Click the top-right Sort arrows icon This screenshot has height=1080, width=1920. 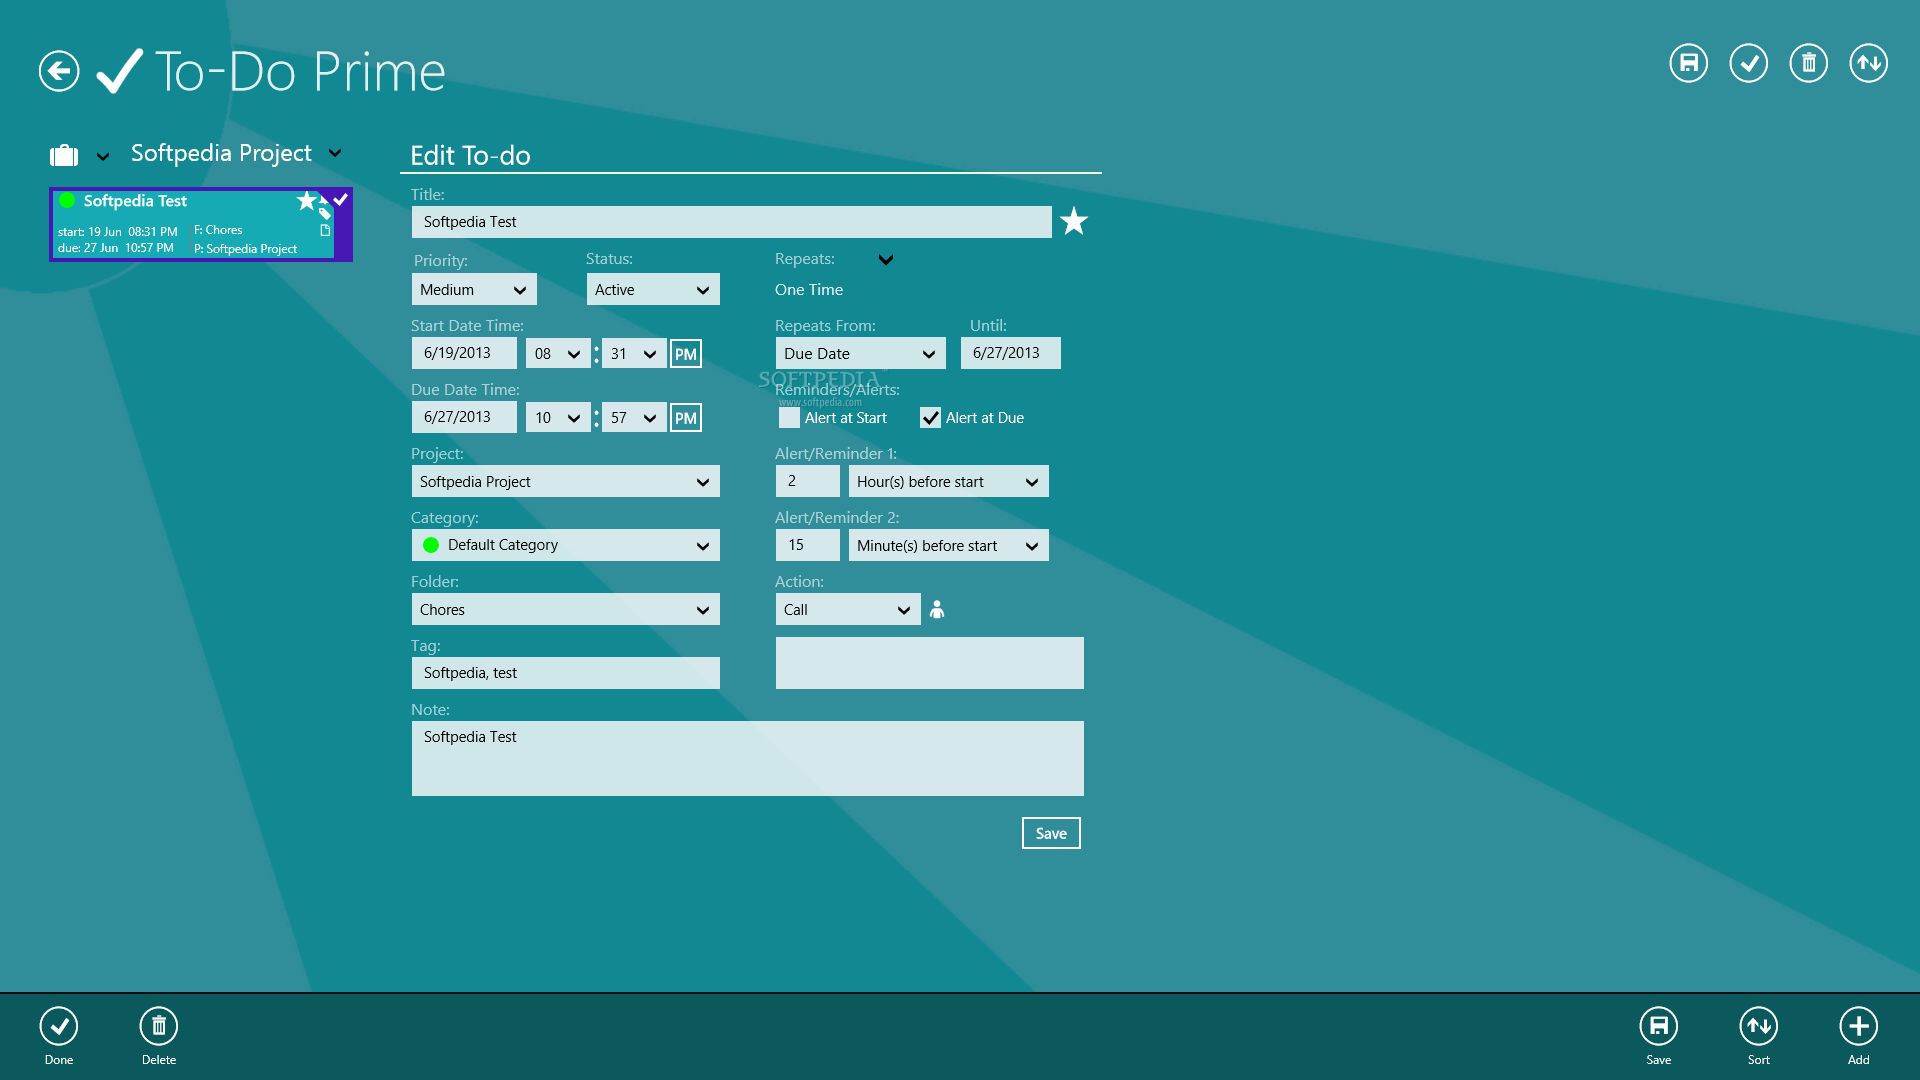[1868, 63]
